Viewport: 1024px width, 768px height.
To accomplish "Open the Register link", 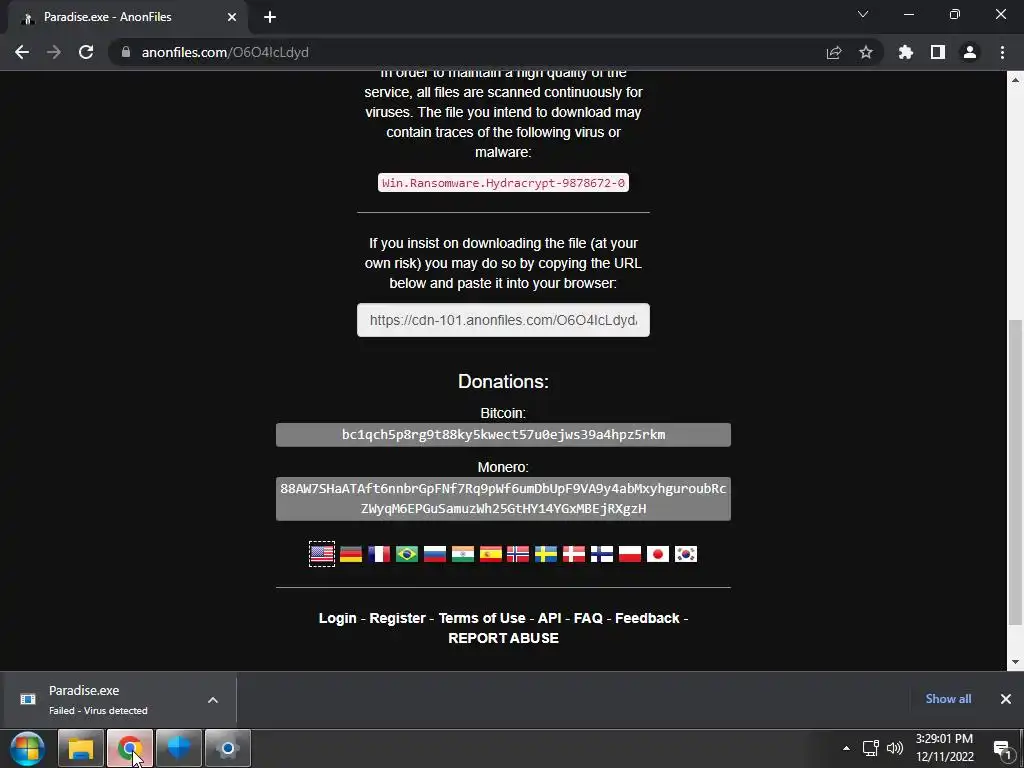I will tap(398, 618).
